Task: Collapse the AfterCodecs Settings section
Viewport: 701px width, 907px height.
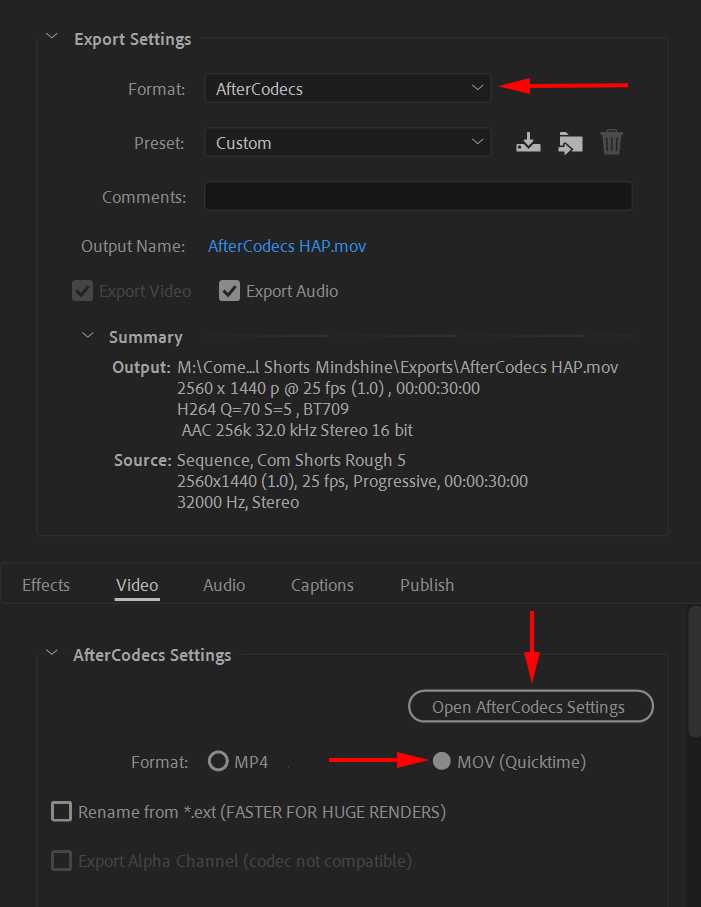Action: pos(51,654)
